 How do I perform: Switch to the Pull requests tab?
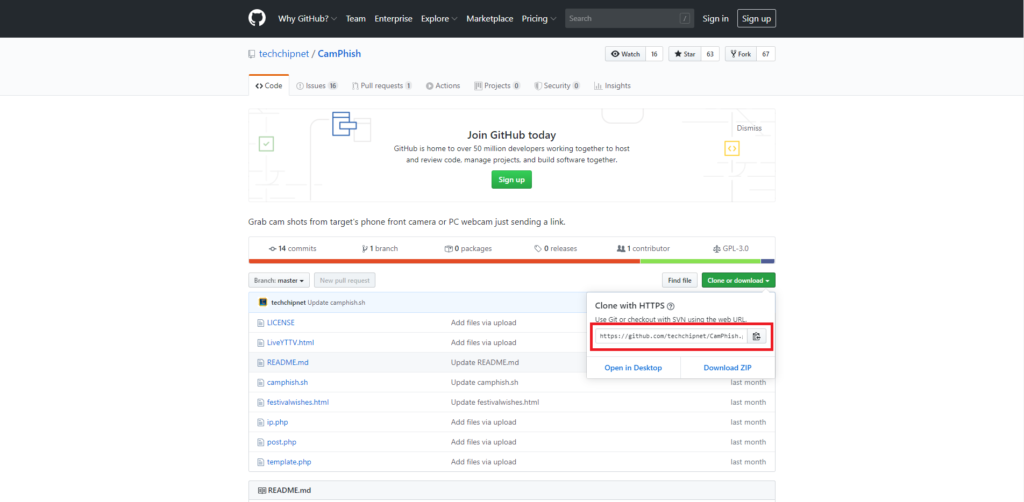click(381, 86)
